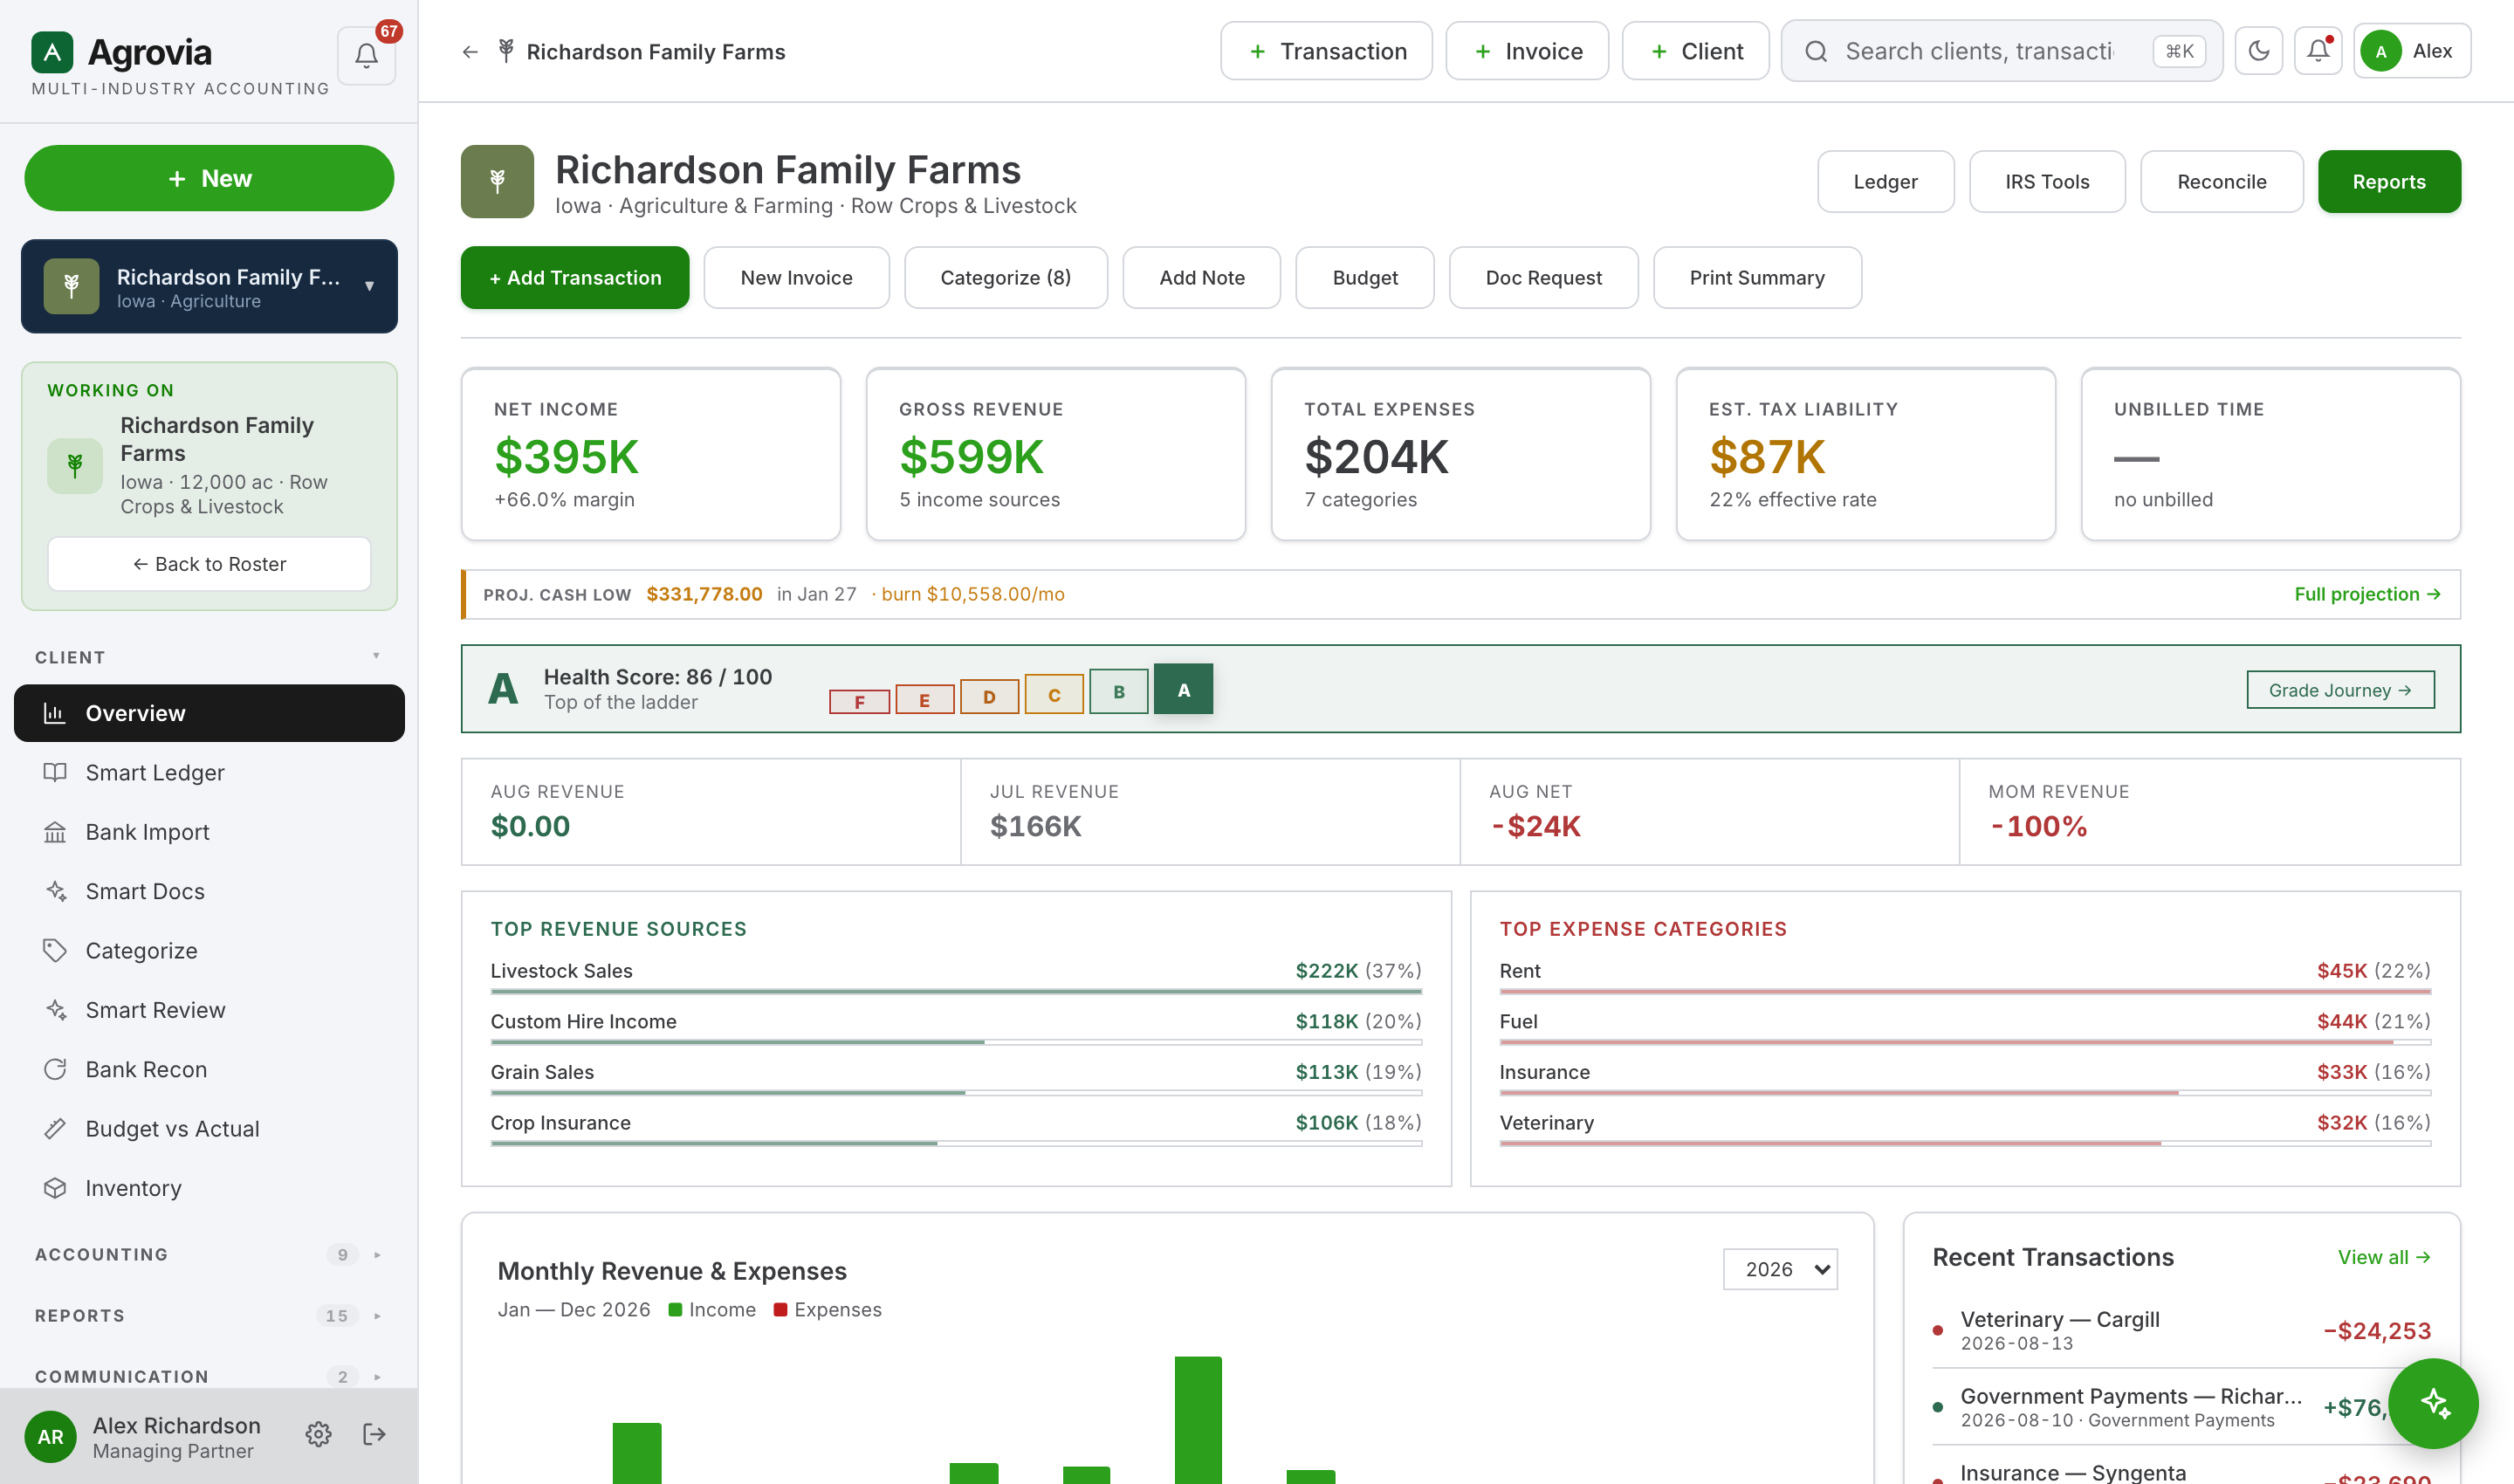
Task: Click the log out icon
Action: pyautogui.click(x=374, y=1435)
